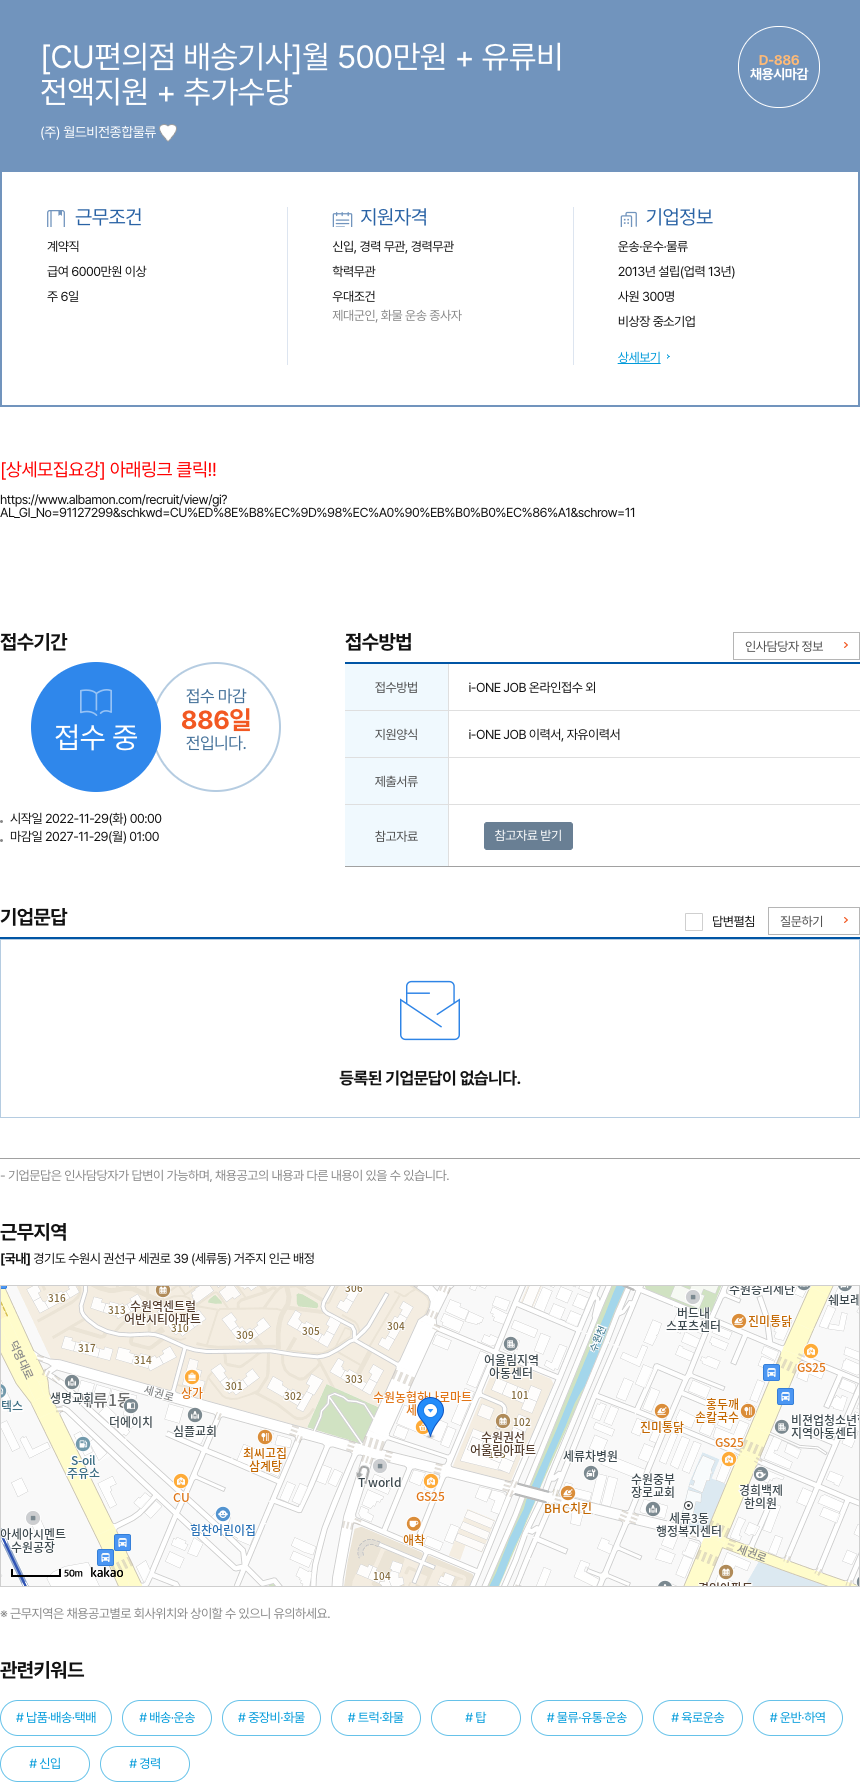
Task: Click the 어울림지역 아동센터 map marker
Action: tap(511, 1344)
